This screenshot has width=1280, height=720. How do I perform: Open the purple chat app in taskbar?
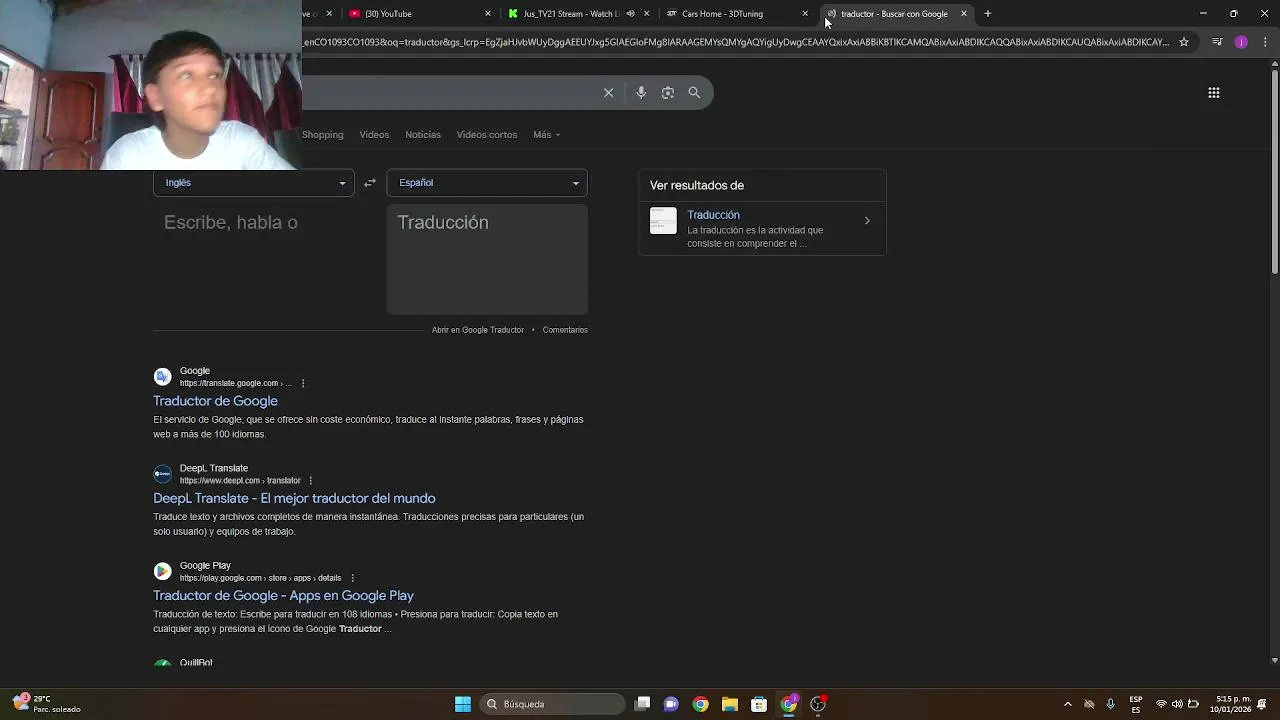[671, 704]
